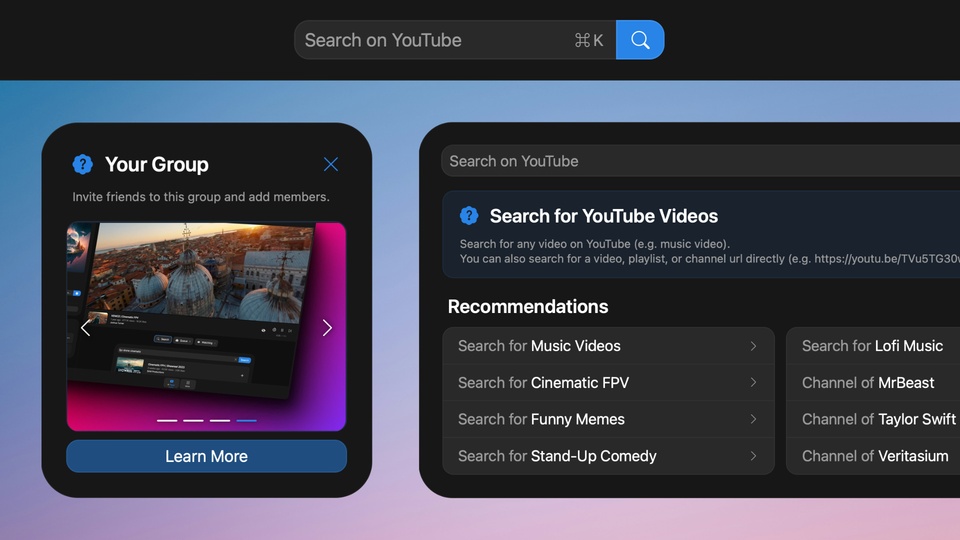The image size is (960, 540).
Task: Click the Learn More button
Action: click(x=206, y=456)
